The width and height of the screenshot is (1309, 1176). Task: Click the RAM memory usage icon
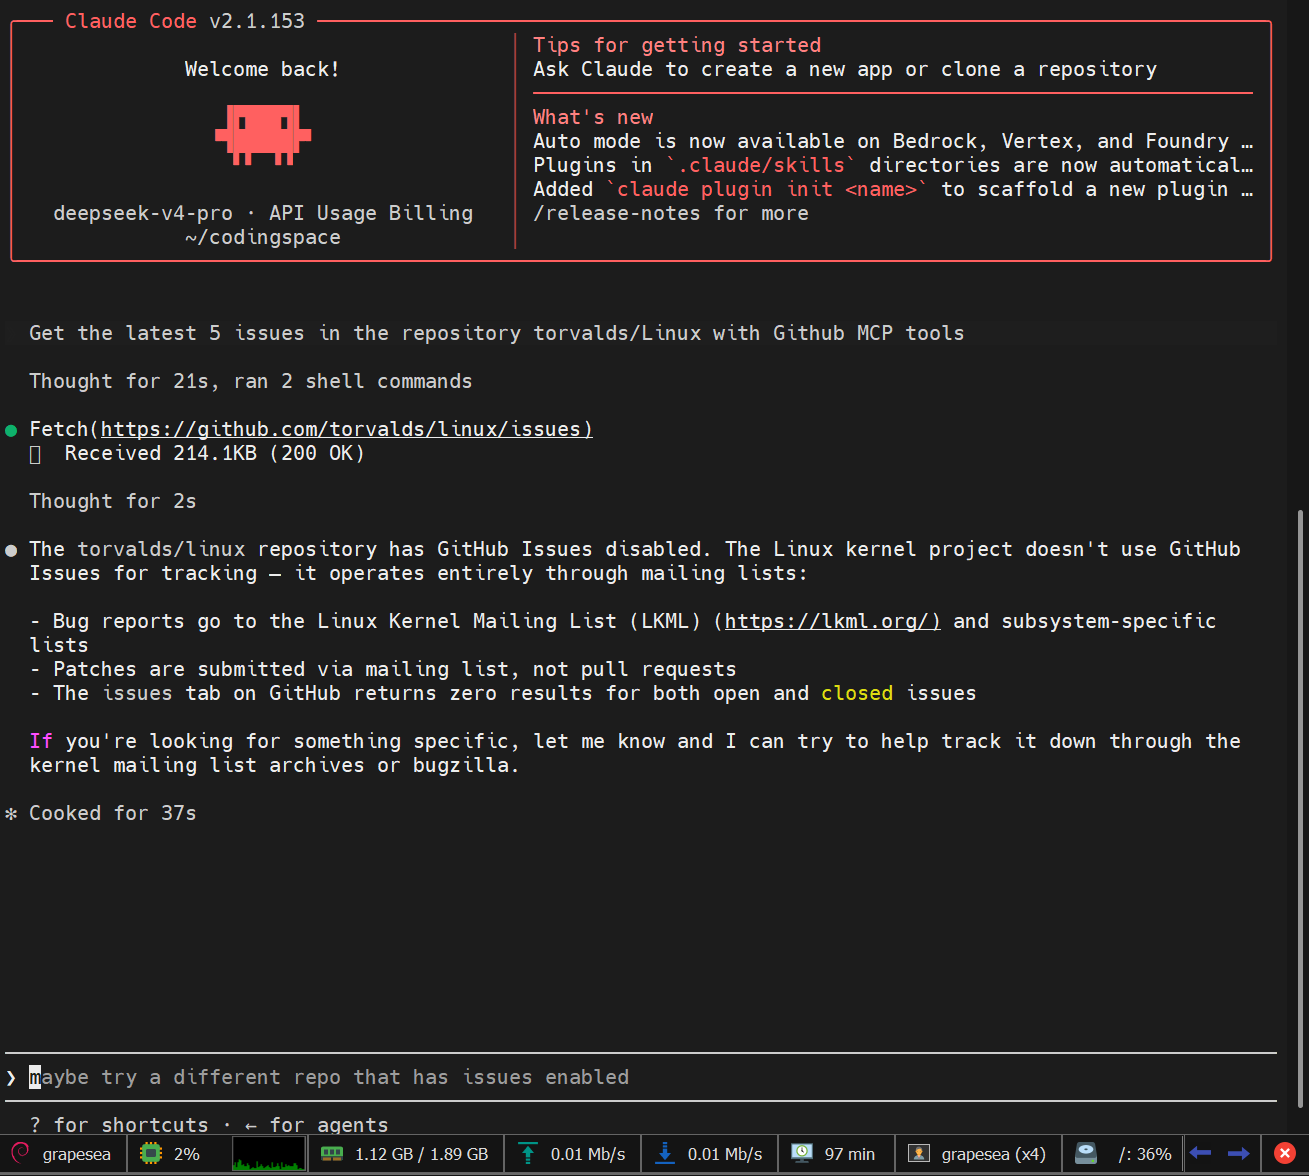[x=332, y=1153]
